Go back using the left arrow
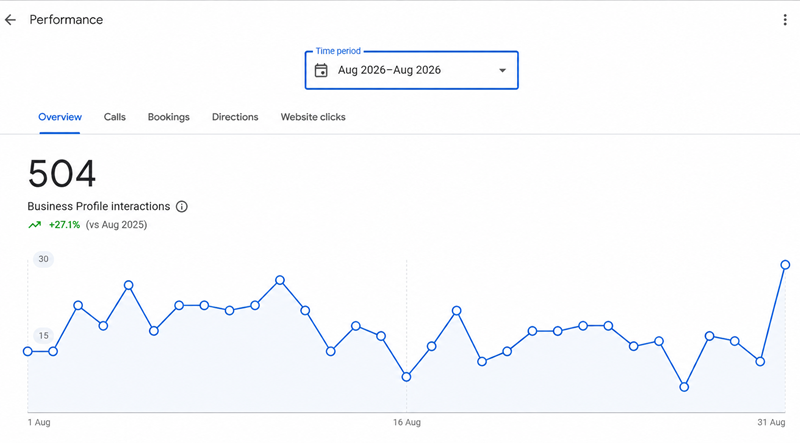 coord(10,20)
